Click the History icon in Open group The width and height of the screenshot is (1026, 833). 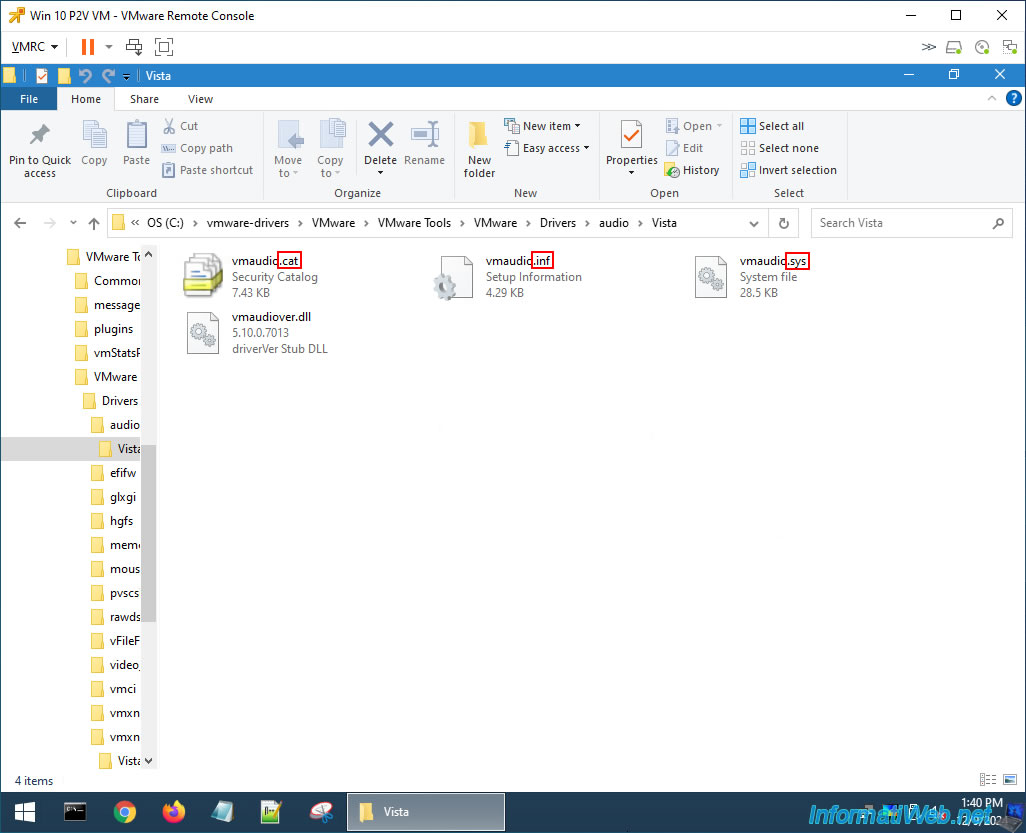point(672,170)
